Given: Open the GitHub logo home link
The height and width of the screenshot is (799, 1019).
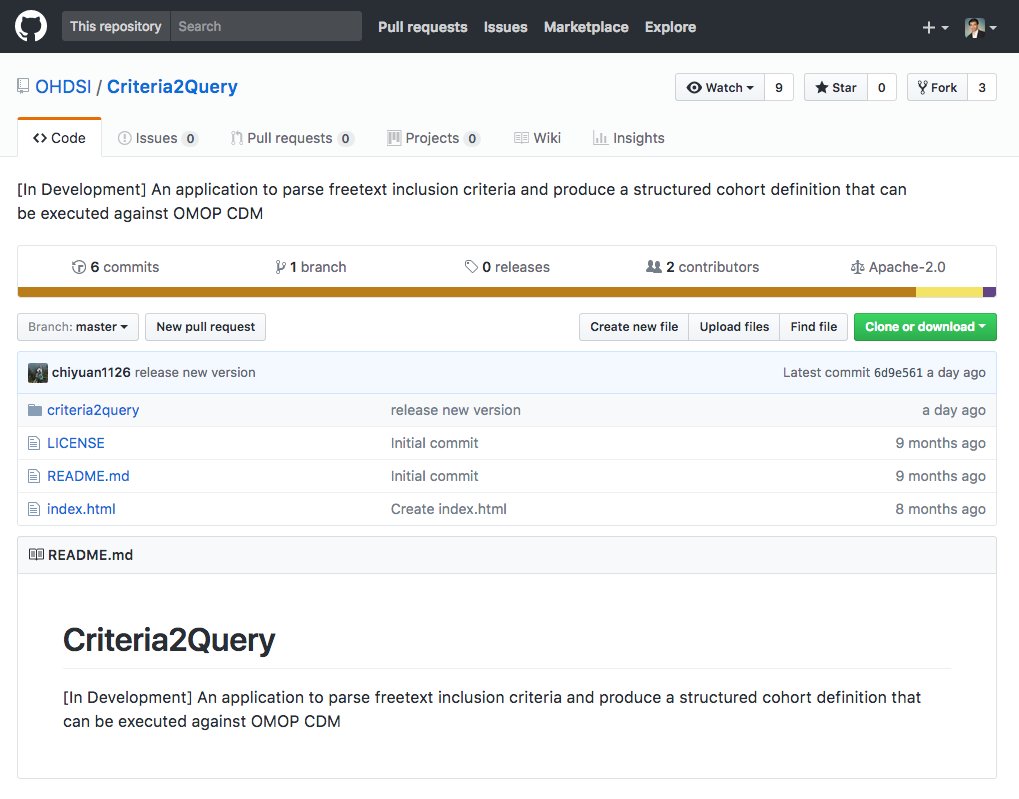Looking at the screenshot, I should [31, 27].
